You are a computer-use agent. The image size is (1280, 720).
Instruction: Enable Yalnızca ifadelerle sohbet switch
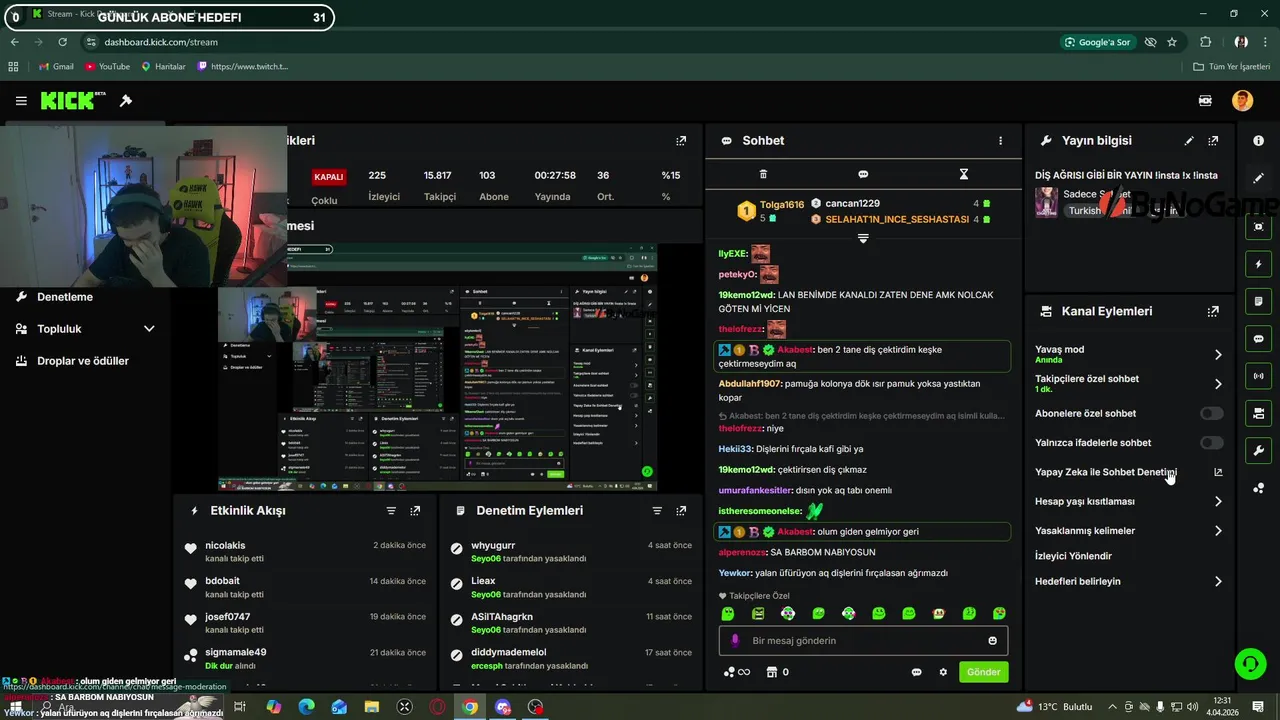[1211, 442]
